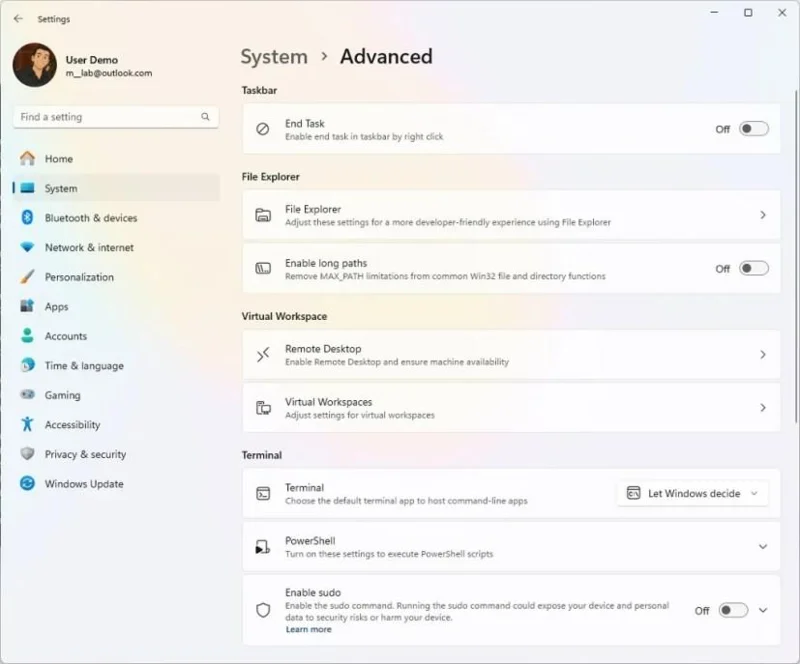
Task: Select Time & language category
Action: 116,365
